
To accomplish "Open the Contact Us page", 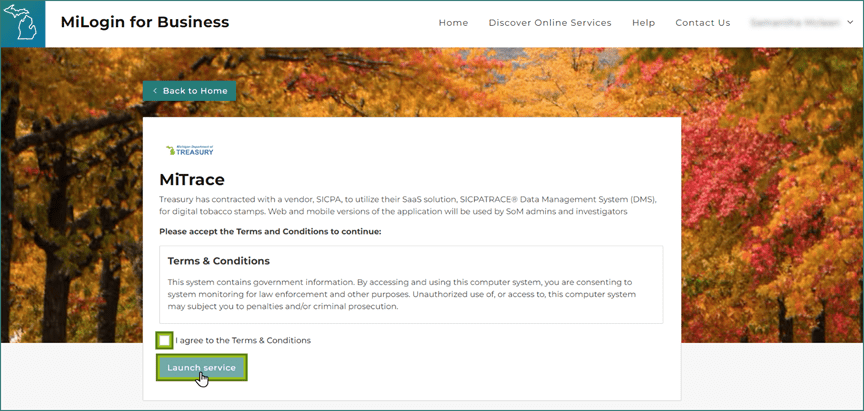I will pyautogui.click(x=703, y=23).
